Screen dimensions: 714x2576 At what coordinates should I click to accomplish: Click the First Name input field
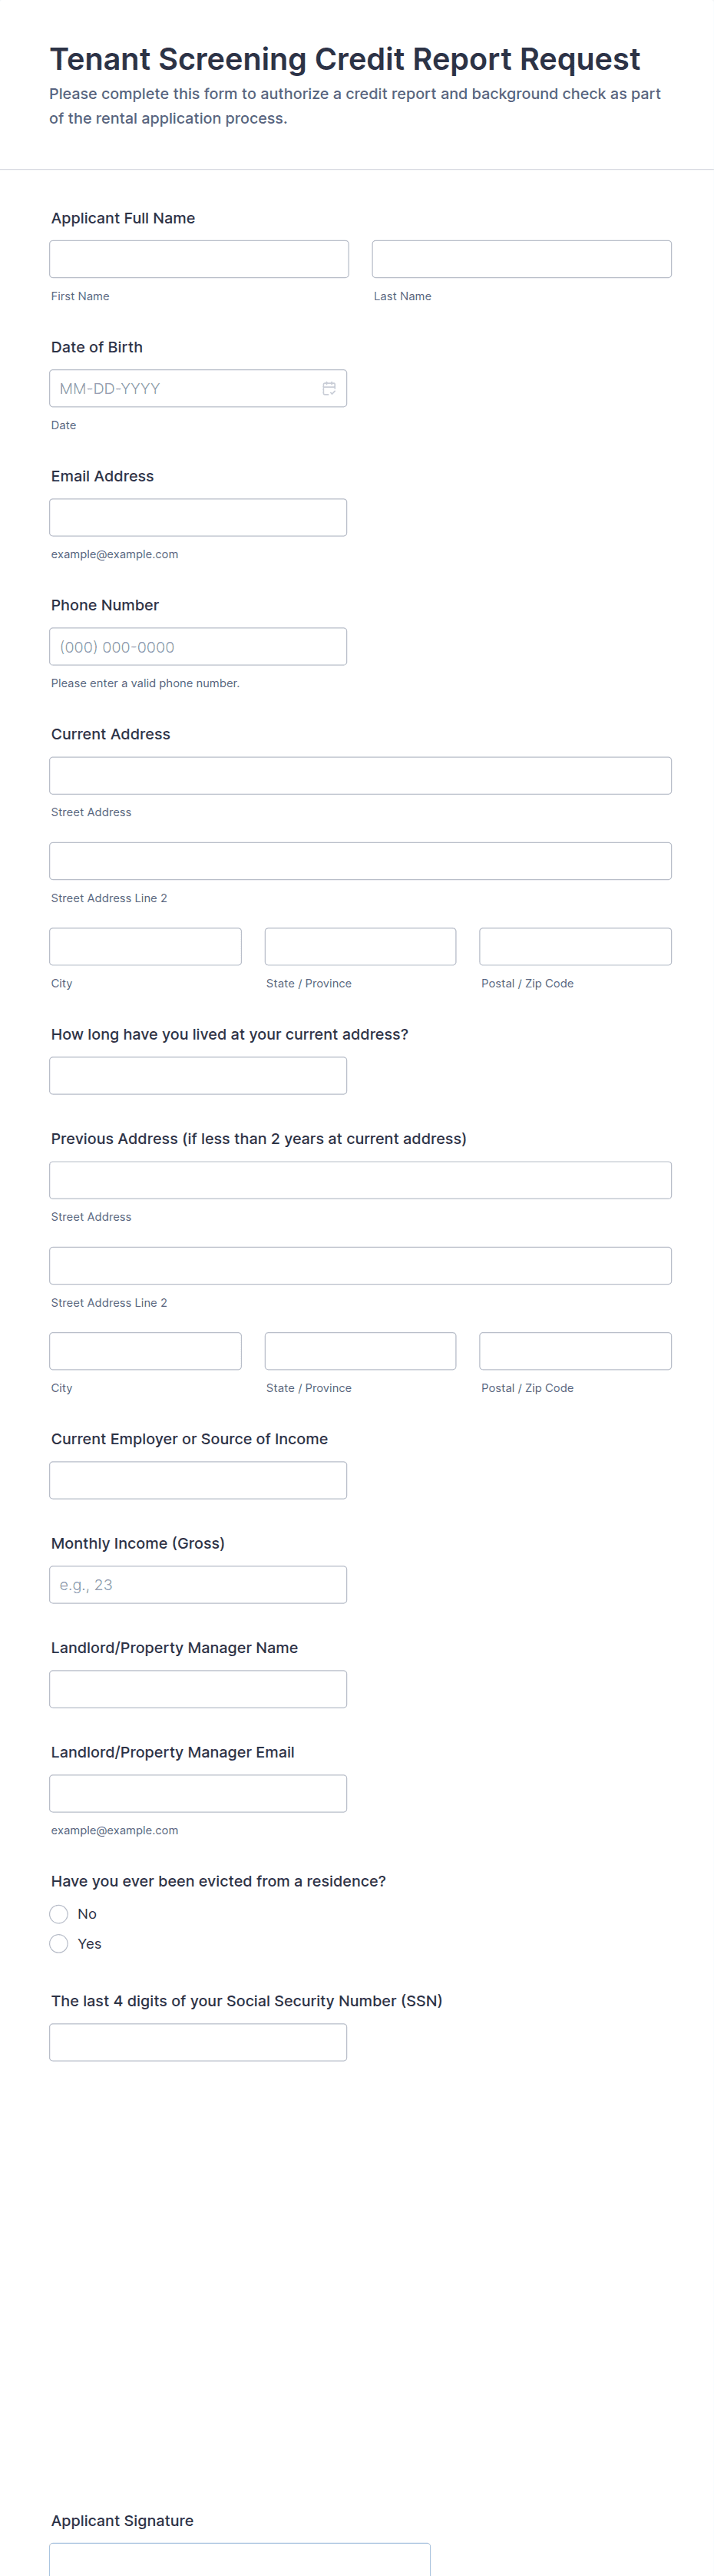pyautogui.click(x=199, y=259)
